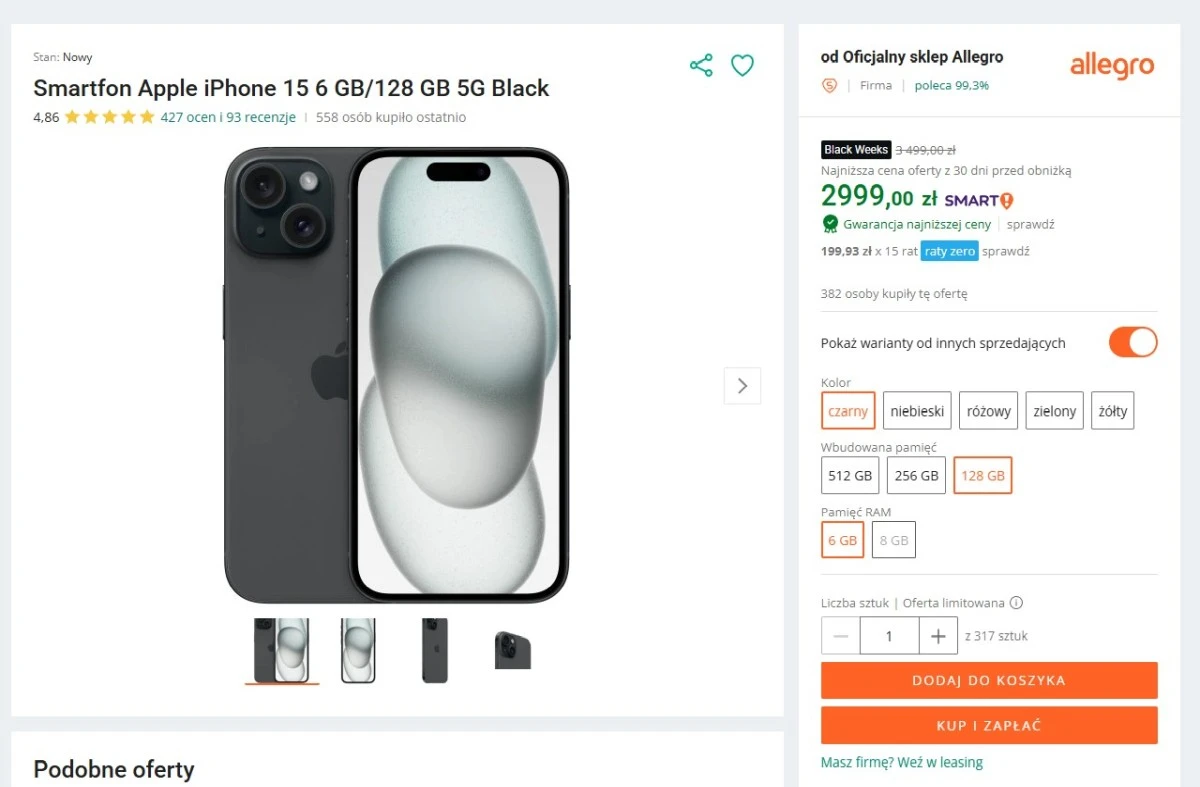Click the Allegro logo

[x=1111, y=66]
